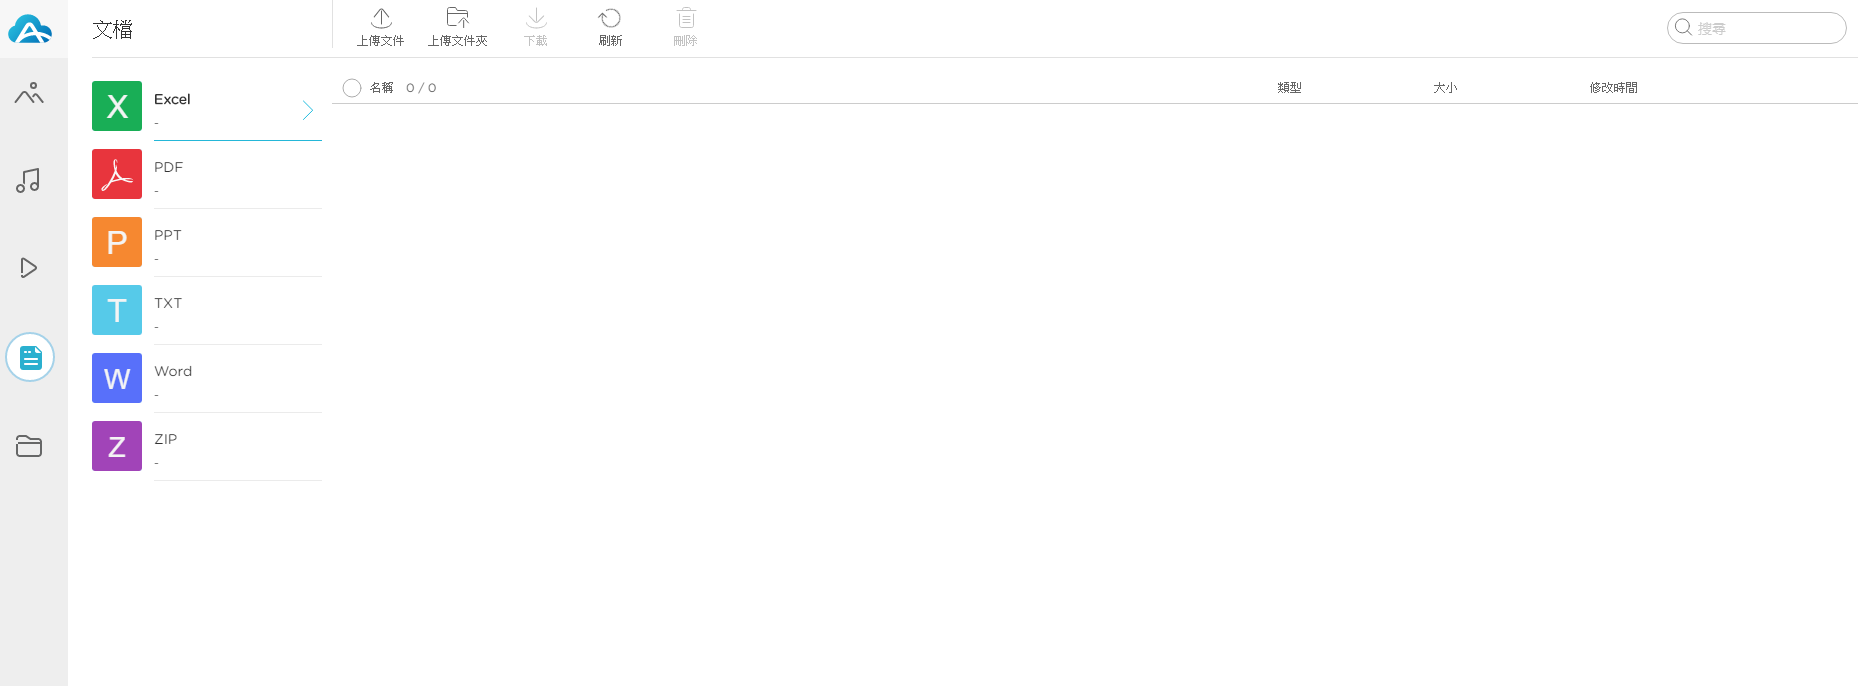Select the Word document category

tap(207, 379)
